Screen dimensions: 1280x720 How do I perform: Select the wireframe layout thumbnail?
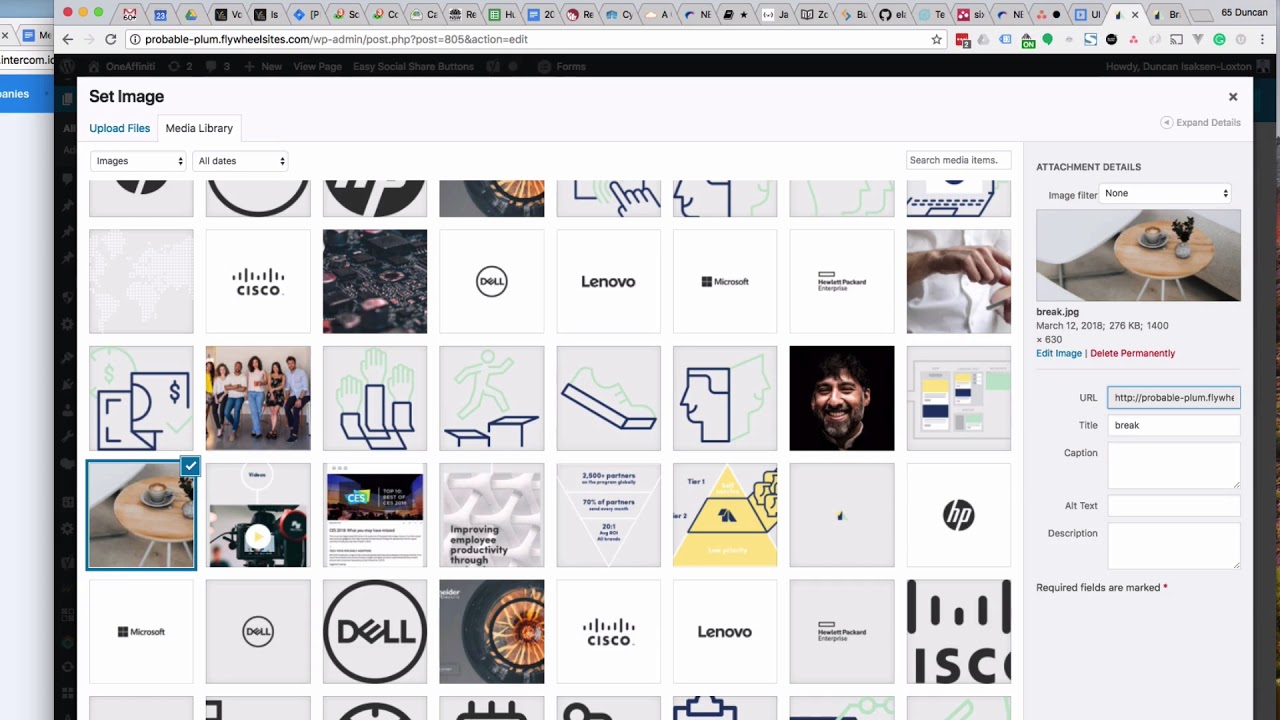pyautogui.click(x=959, y=398)
